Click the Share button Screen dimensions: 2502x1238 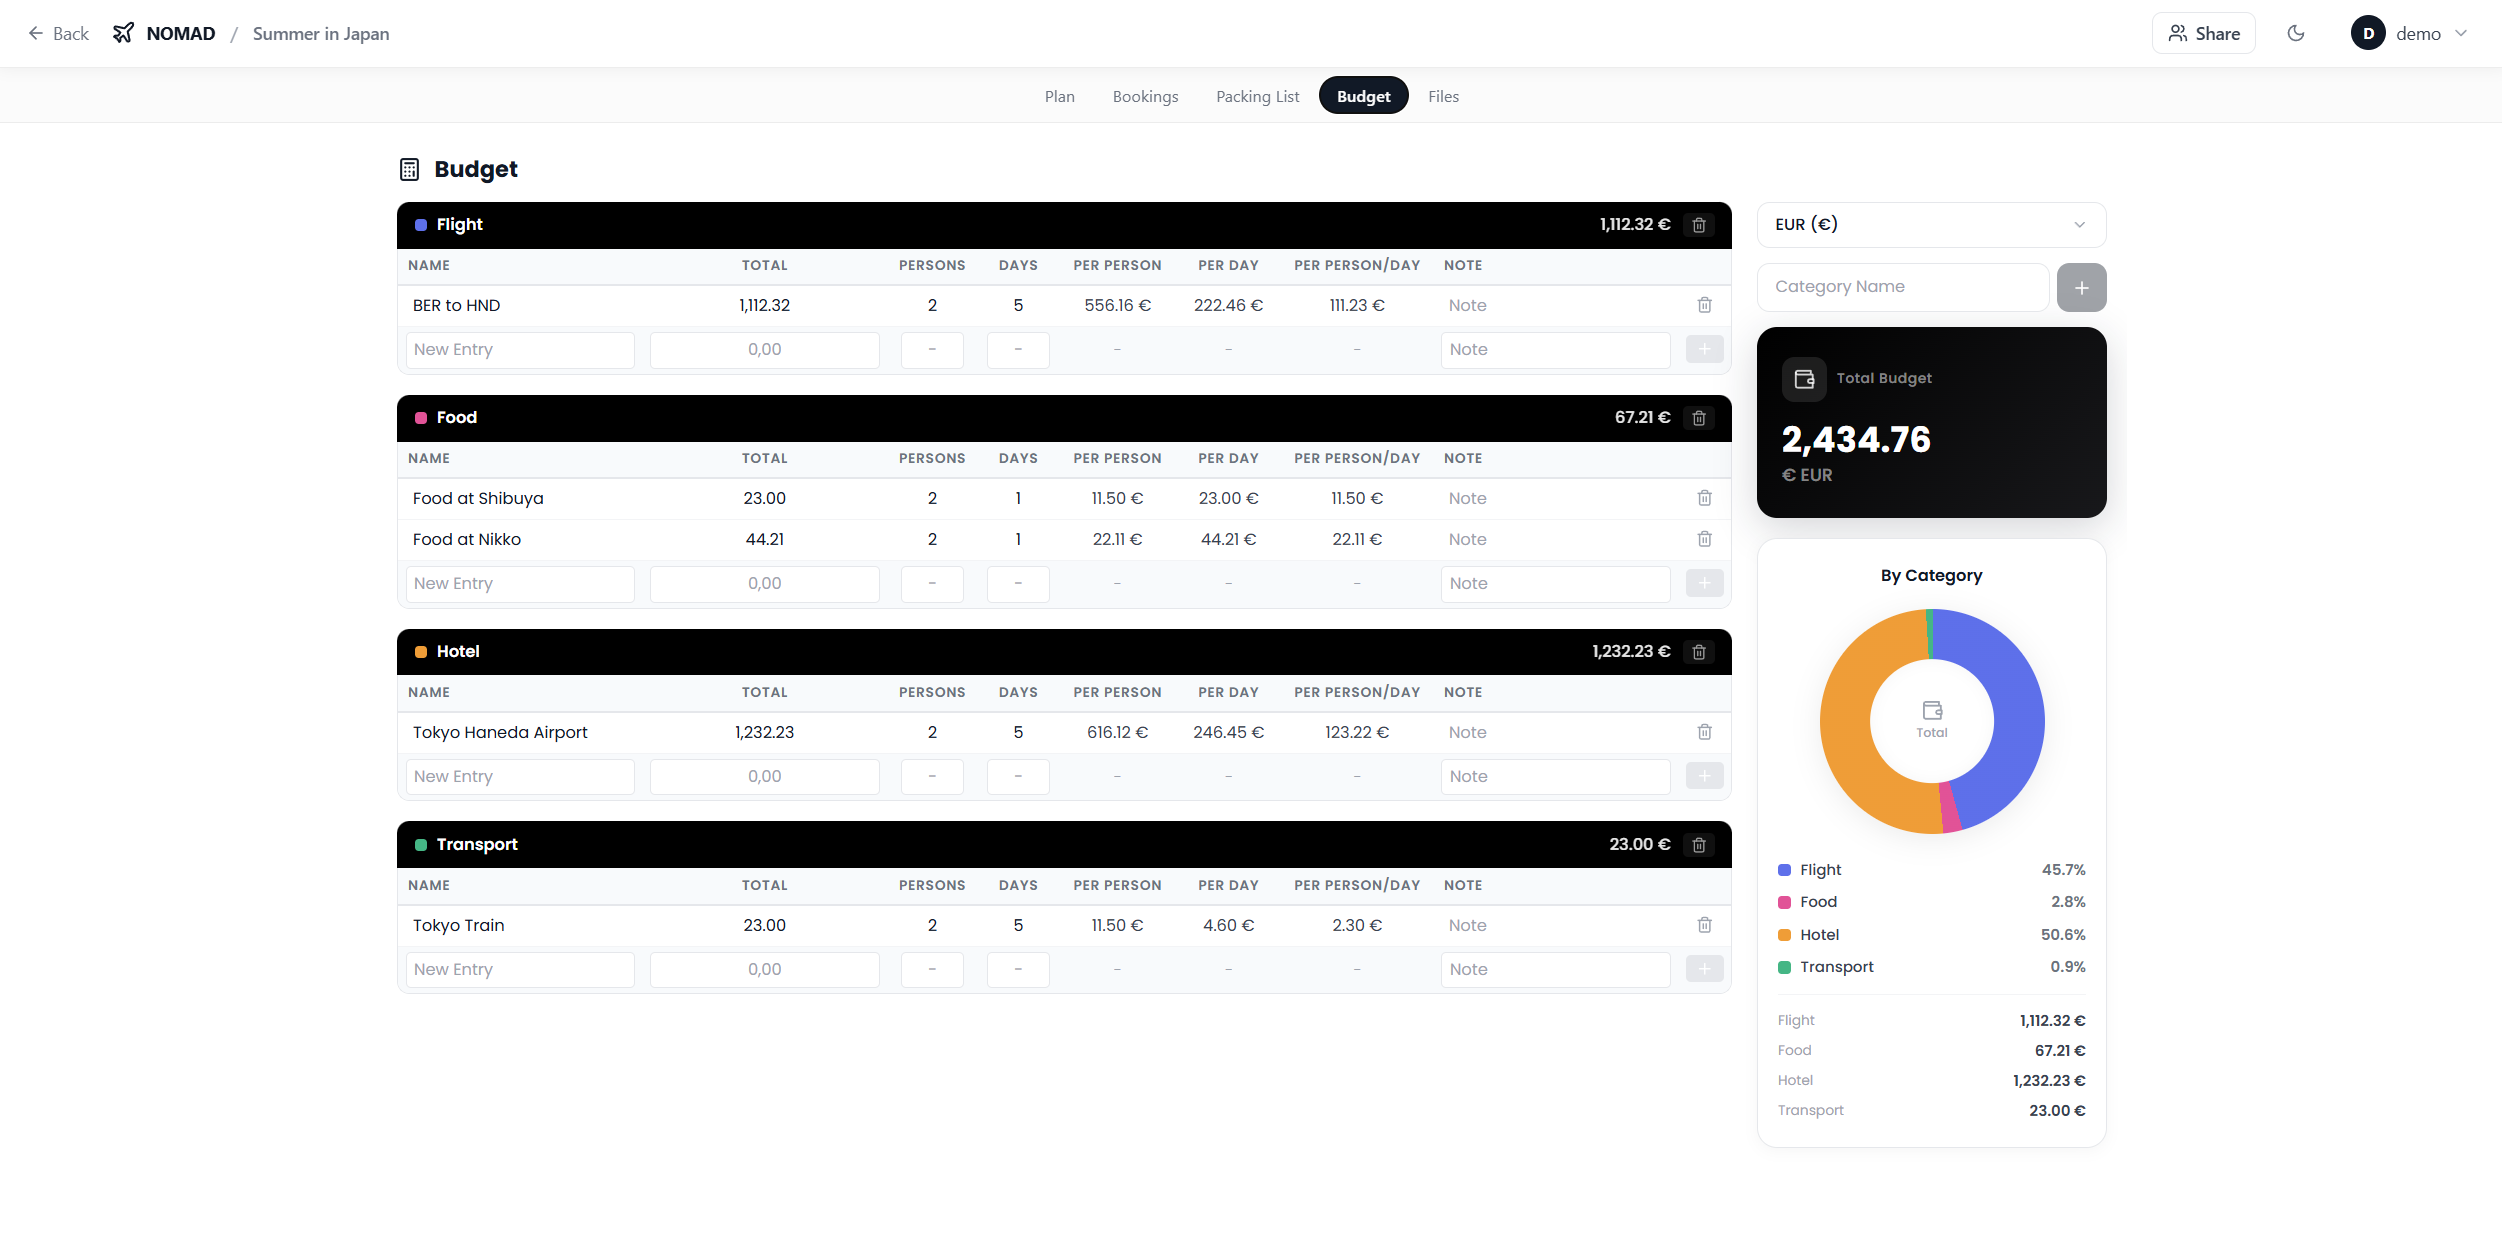2203,34
